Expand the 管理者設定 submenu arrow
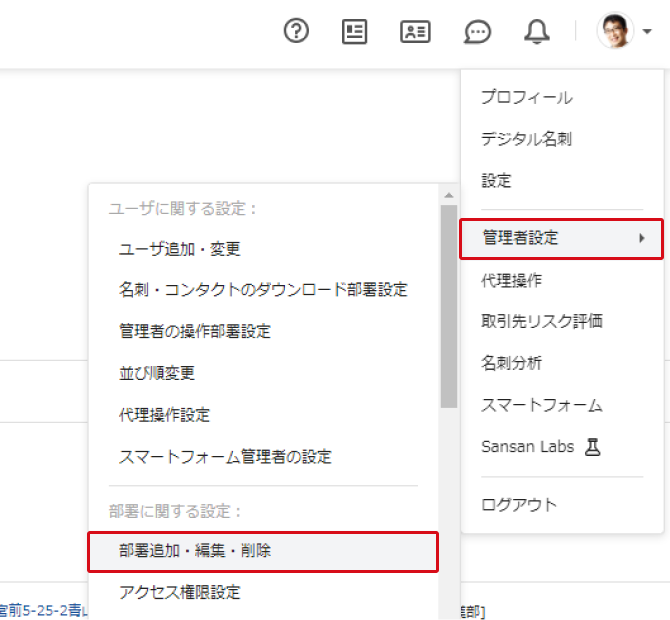 tap(642, 238)
